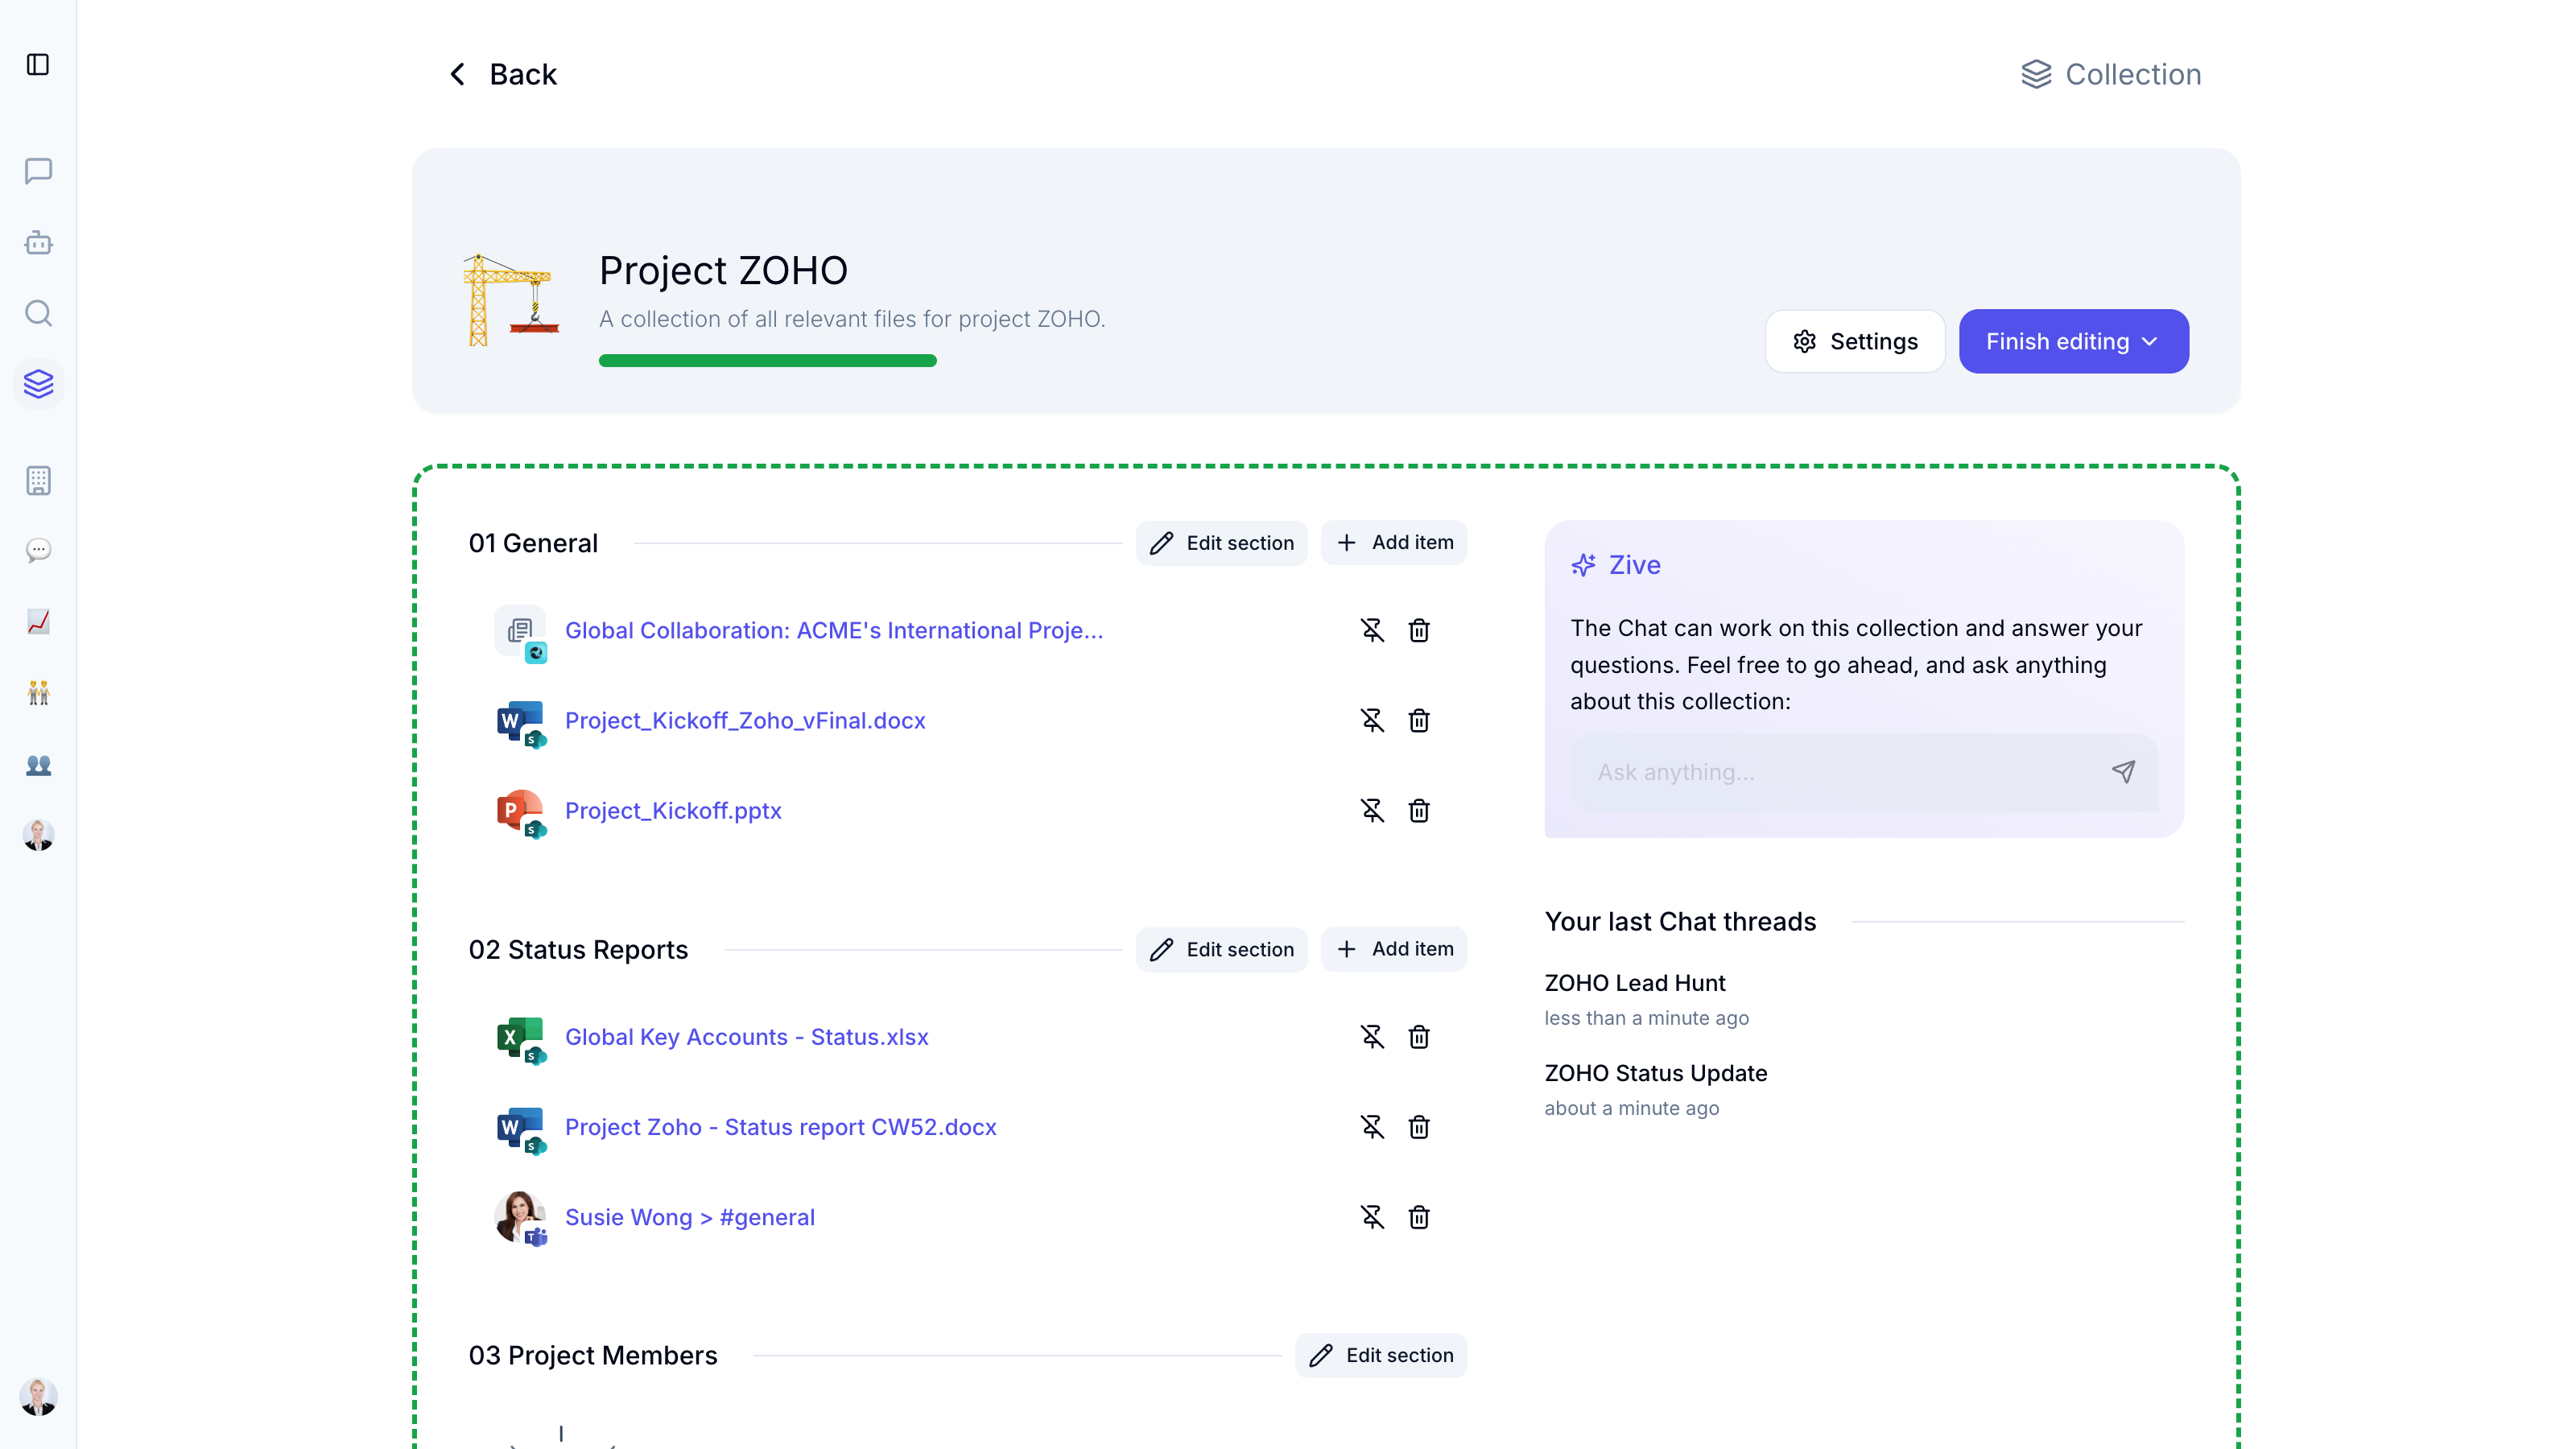Click Edit section for 01 General
Screen dimensions: 2576x1449
(x=1221, y=543)
